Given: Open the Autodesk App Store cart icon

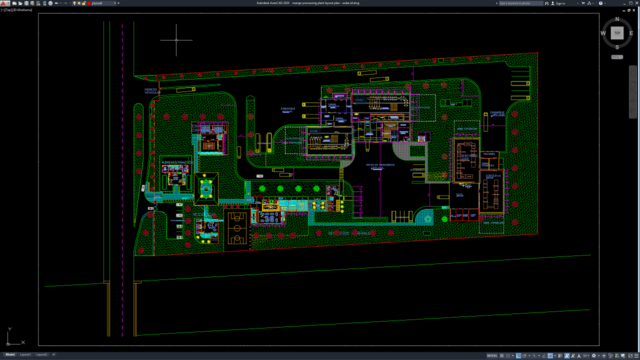Looking at the screenshot, I should (x=583, y=3).
